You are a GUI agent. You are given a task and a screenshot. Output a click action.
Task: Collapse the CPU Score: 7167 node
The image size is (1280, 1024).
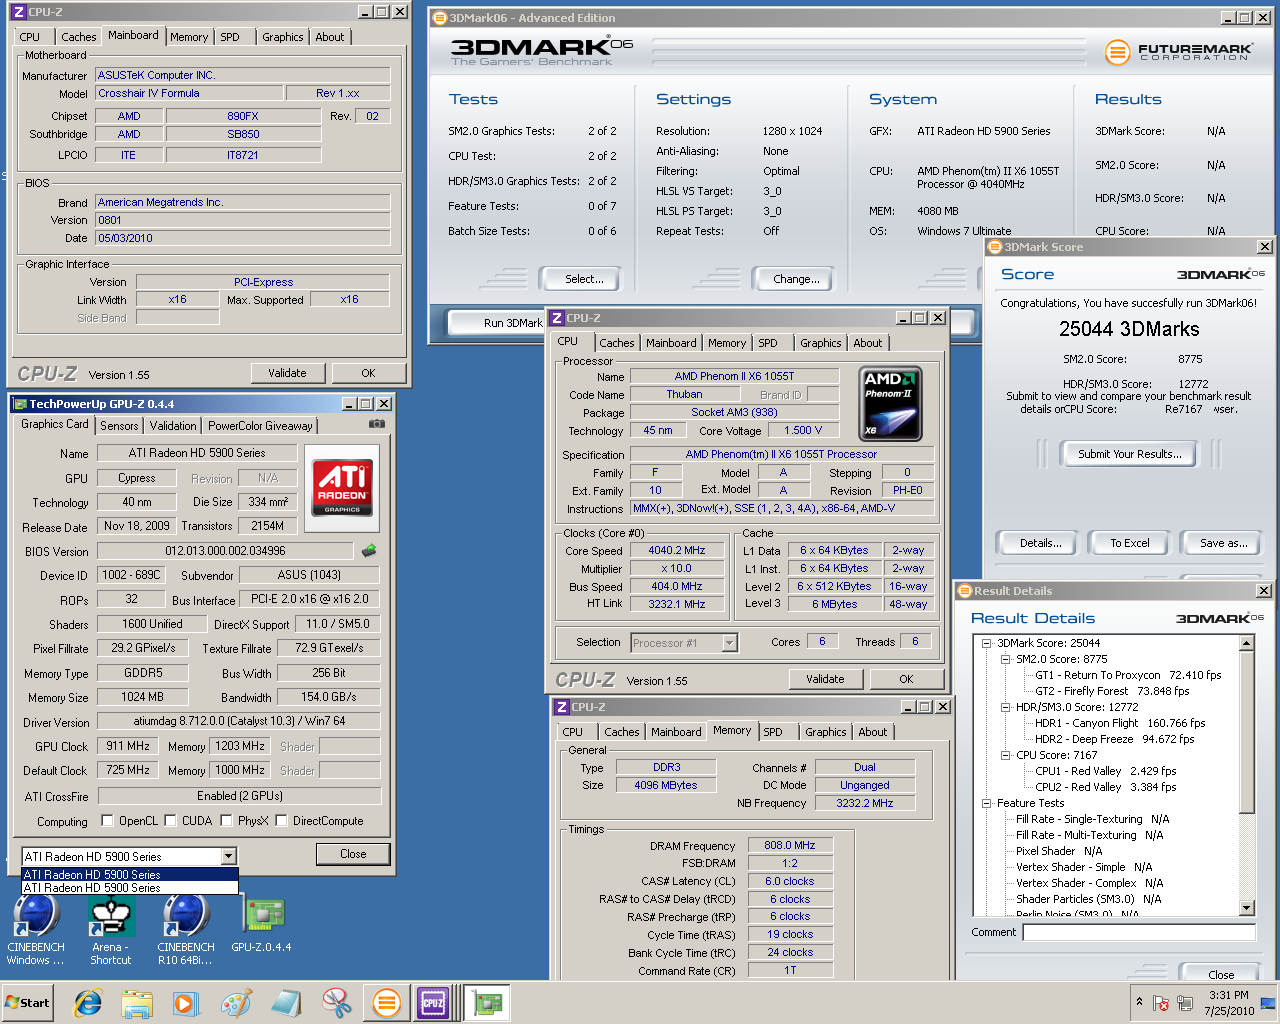(x=1006, y=755)
